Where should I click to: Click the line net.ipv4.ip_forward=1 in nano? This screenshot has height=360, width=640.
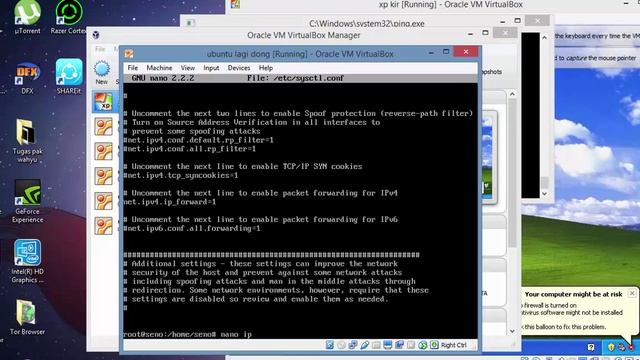tap(170, 202)
